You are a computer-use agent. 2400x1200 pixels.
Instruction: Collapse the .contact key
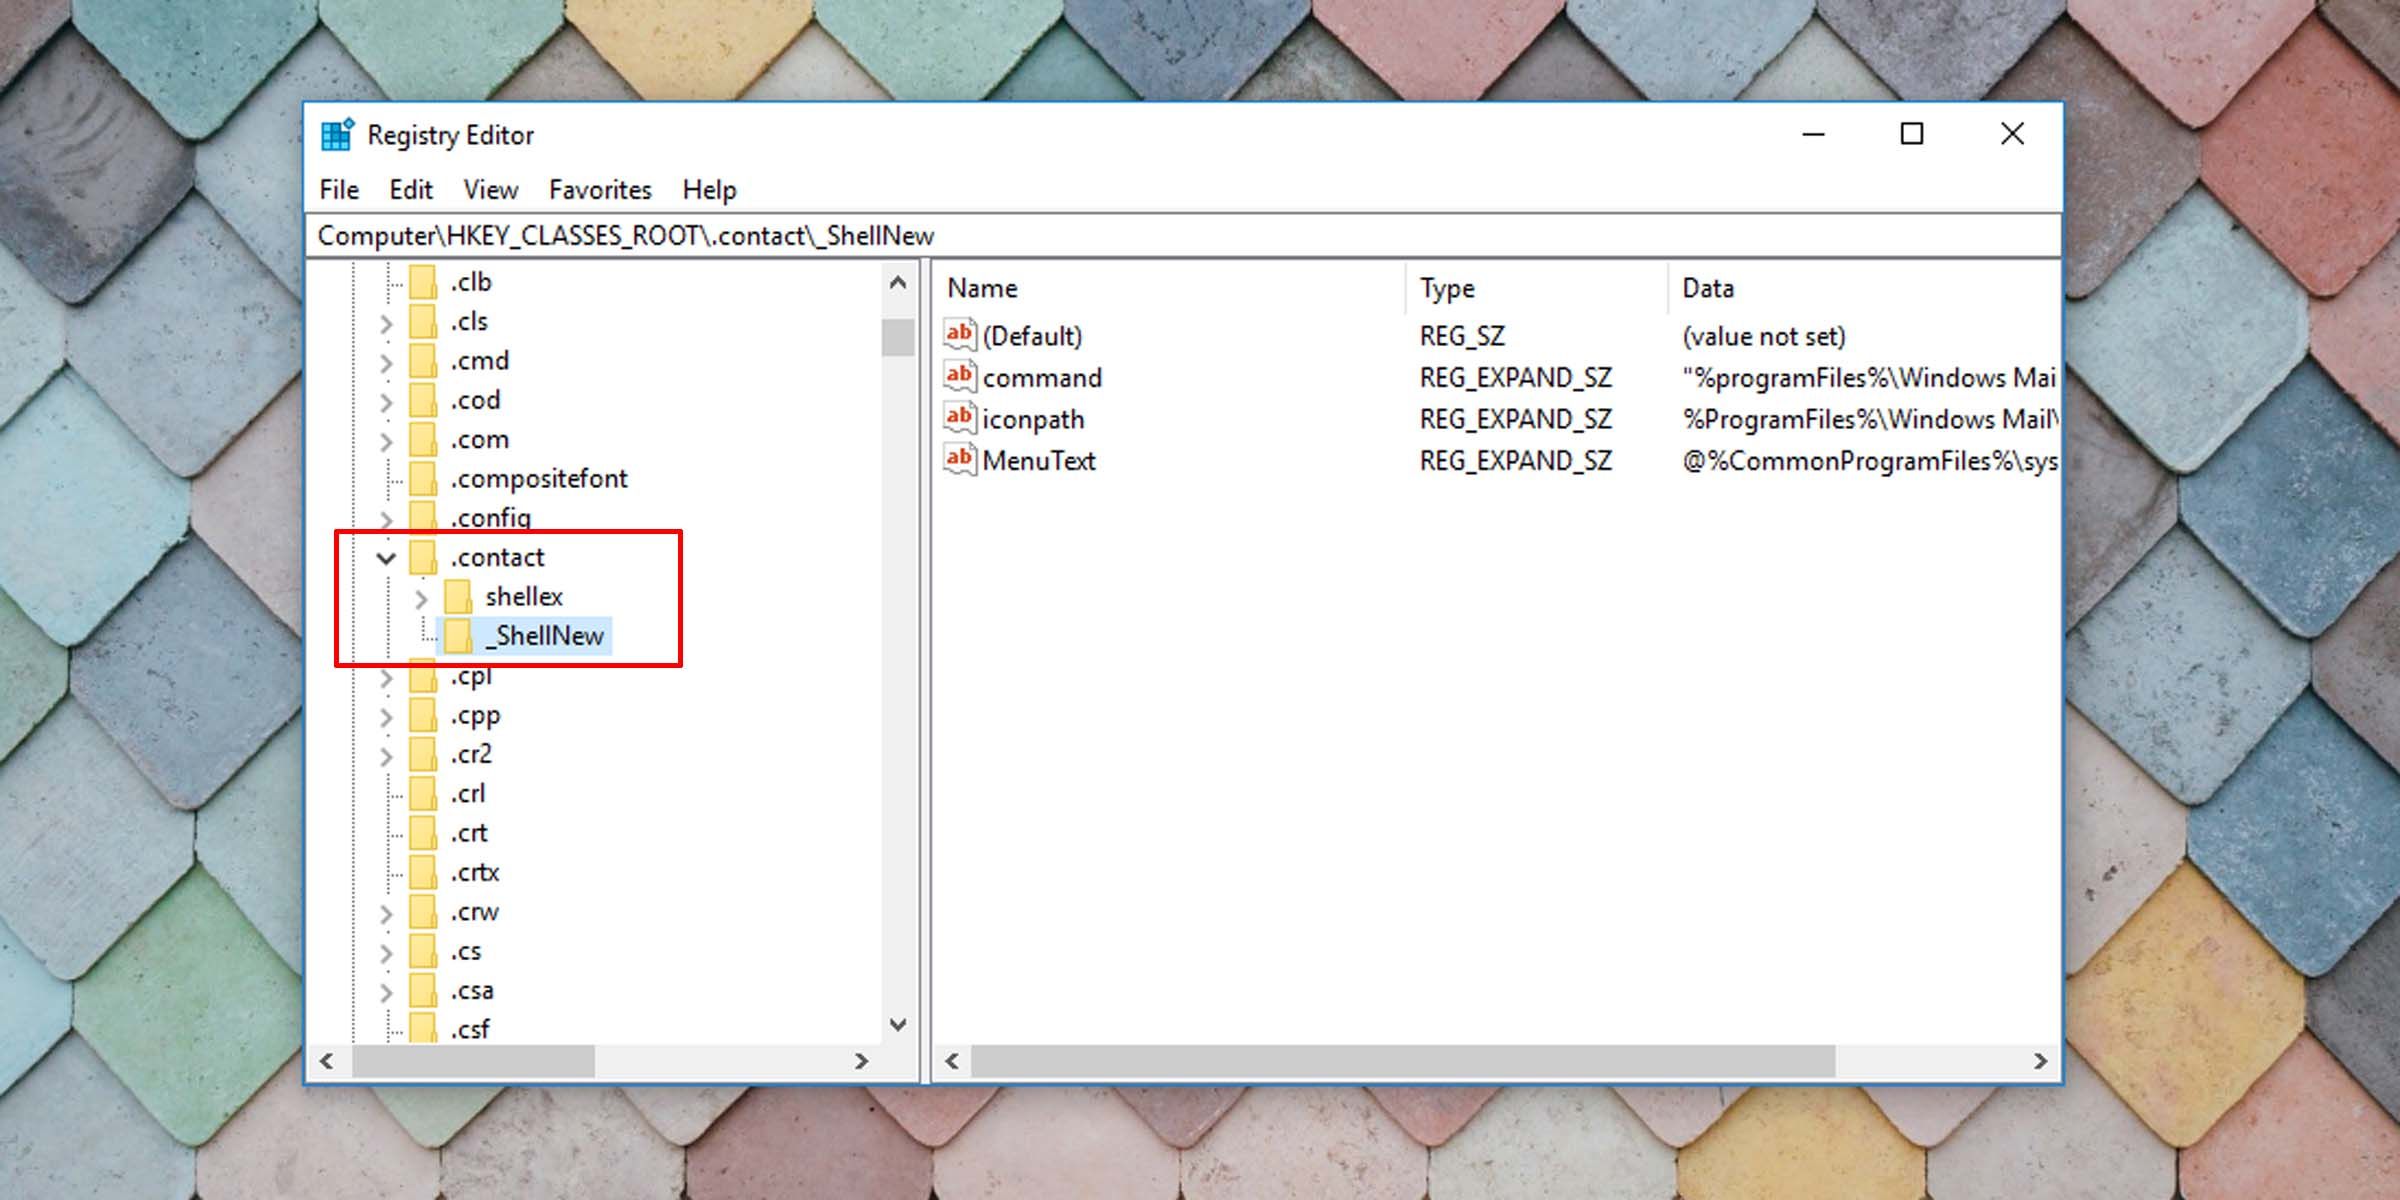(x=386, y=558)
